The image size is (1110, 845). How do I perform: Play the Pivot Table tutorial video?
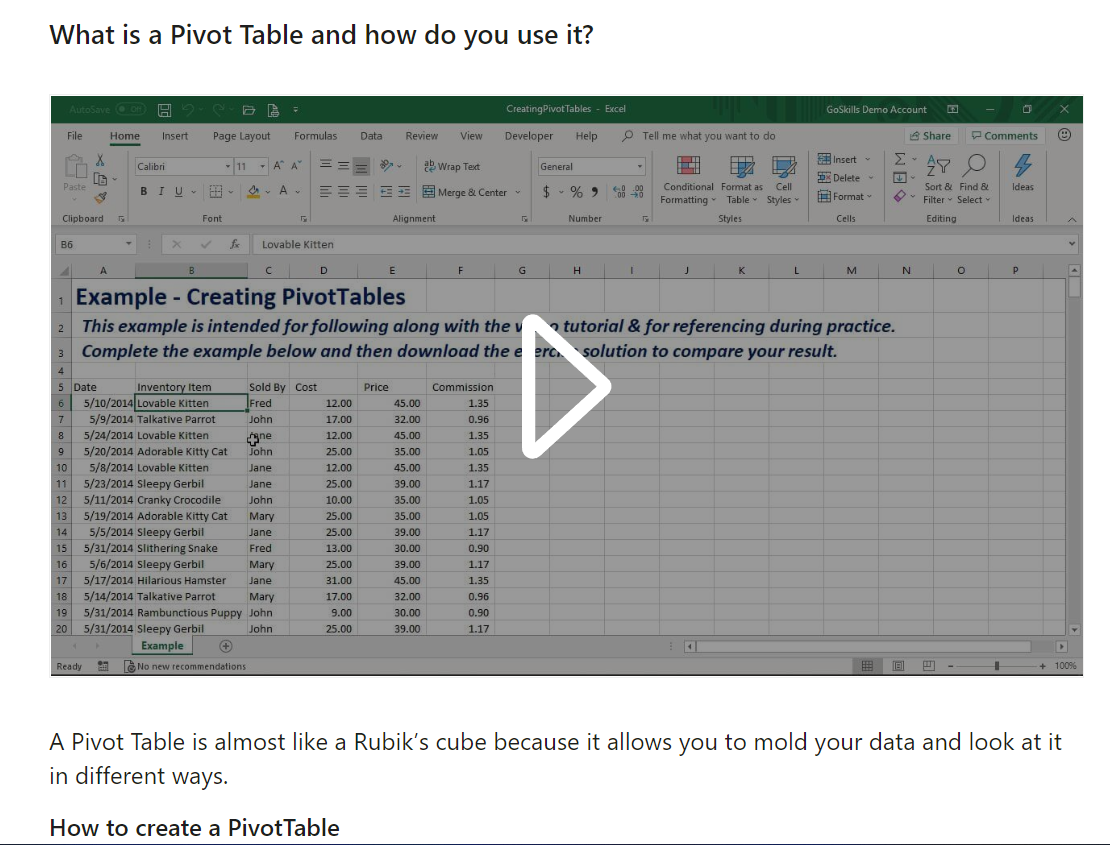pyautogui.click(x=566, y=386)
